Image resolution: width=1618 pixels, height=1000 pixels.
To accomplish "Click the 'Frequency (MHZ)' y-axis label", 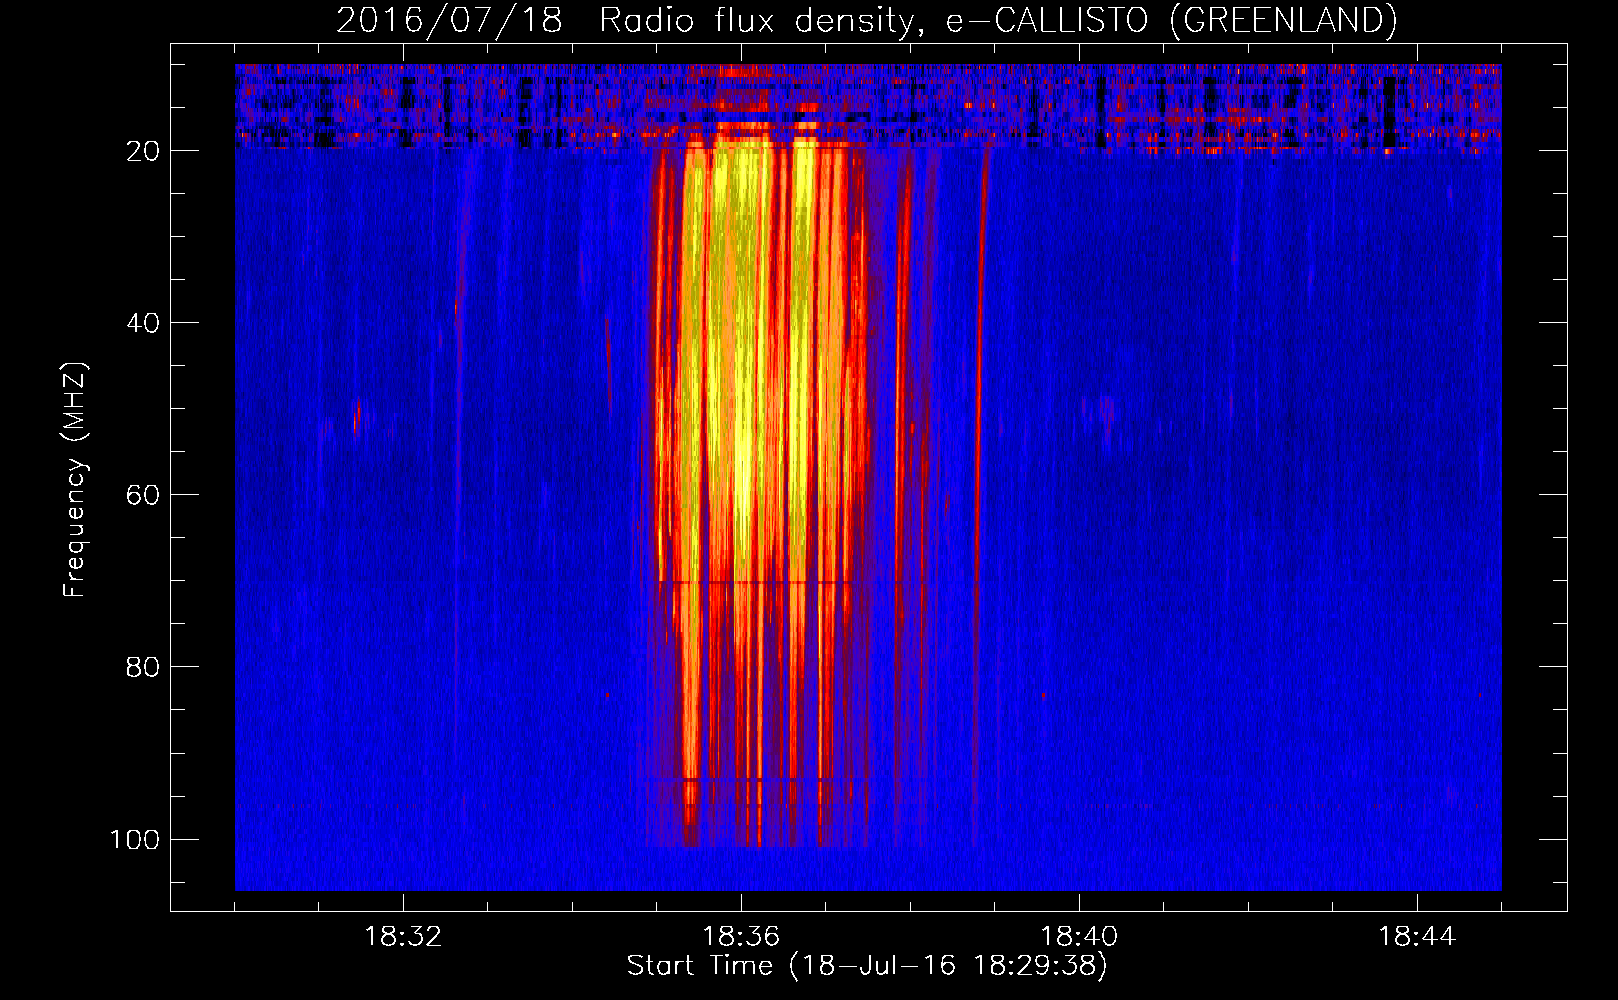I will (x=75, y=480).
